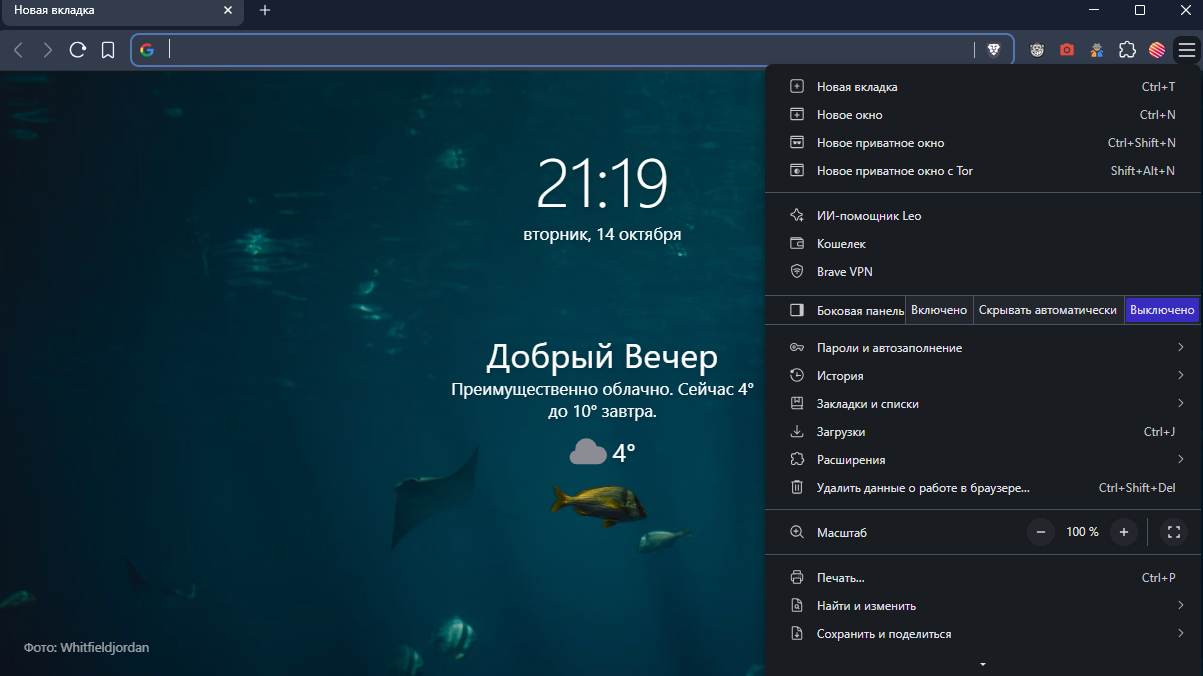The width and height of the screenshot is (1203, 676).
Task: Choose Удалить данные о работе в браузере
Action: pos(983,487)
